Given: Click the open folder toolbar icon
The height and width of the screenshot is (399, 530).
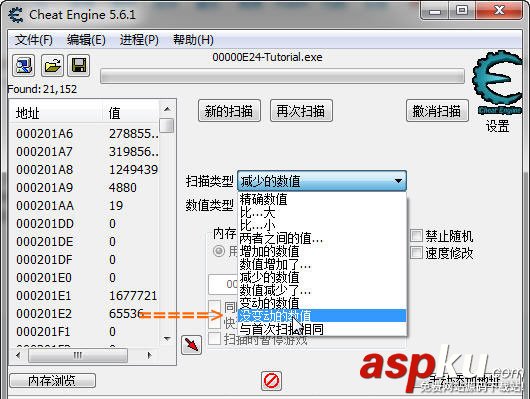Looking at the screenshot, I should pos(52,65).
